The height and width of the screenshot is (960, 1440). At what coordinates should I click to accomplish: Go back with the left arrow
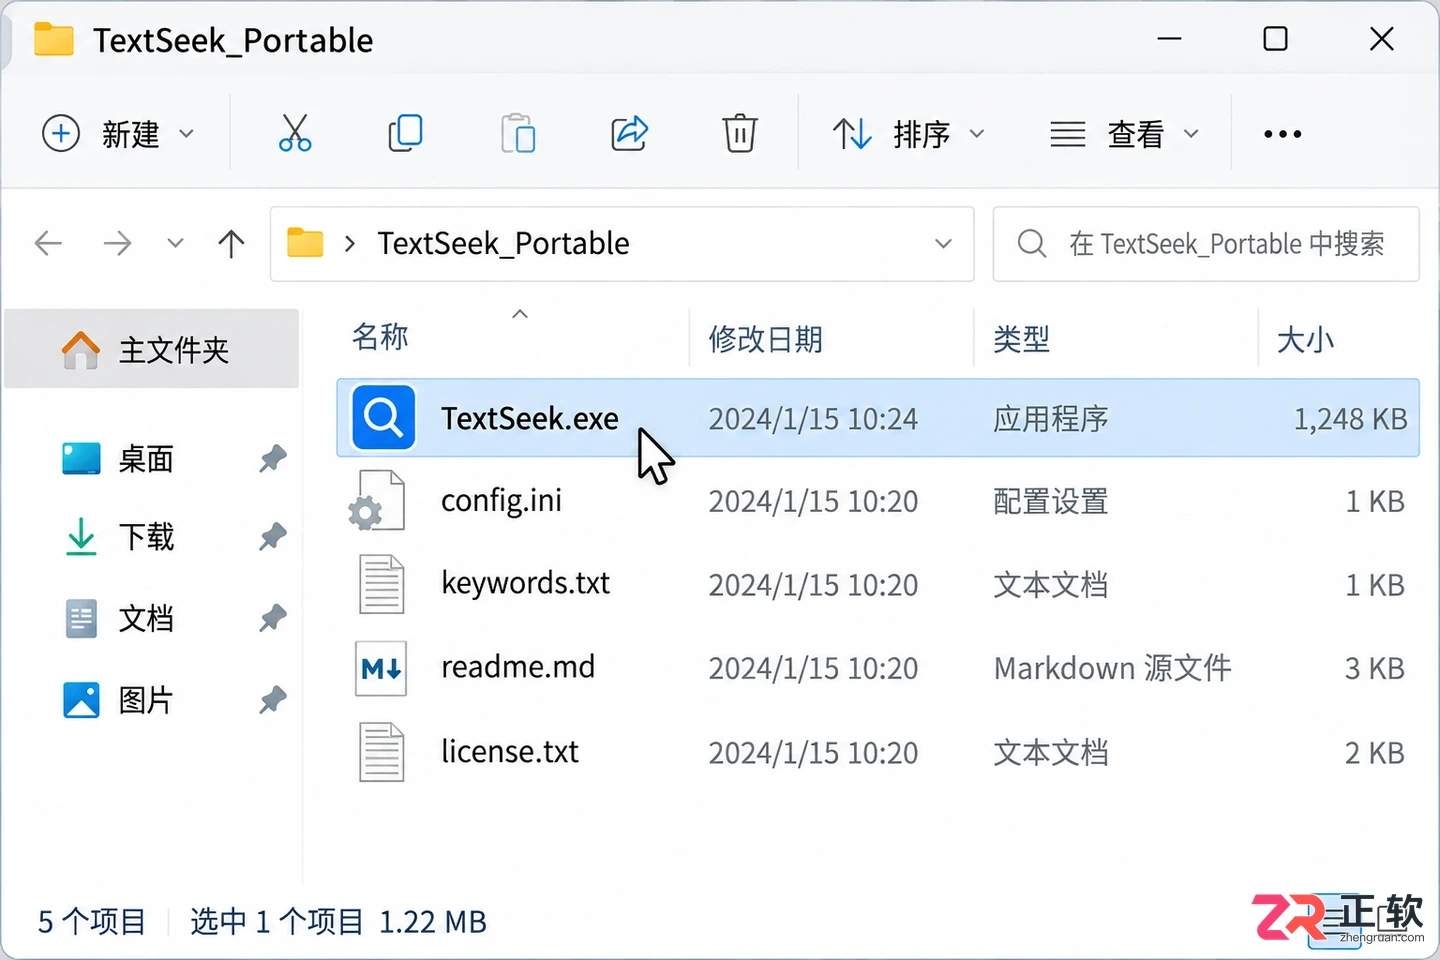[x=48, y=243]
